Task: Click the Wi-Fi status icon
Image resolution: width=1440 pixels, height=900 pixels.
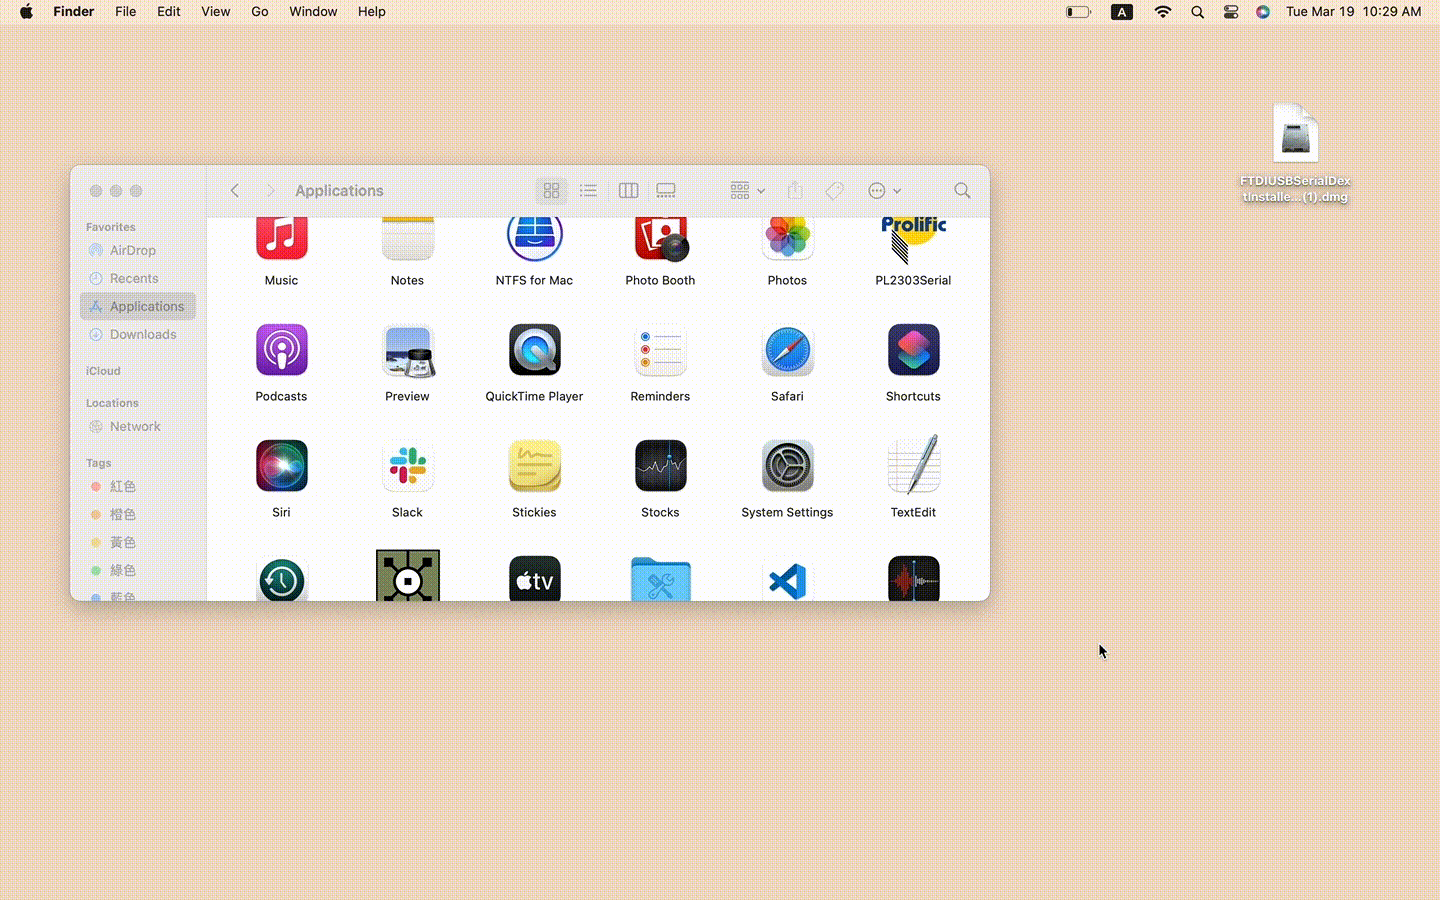Action: point(1162,12)
